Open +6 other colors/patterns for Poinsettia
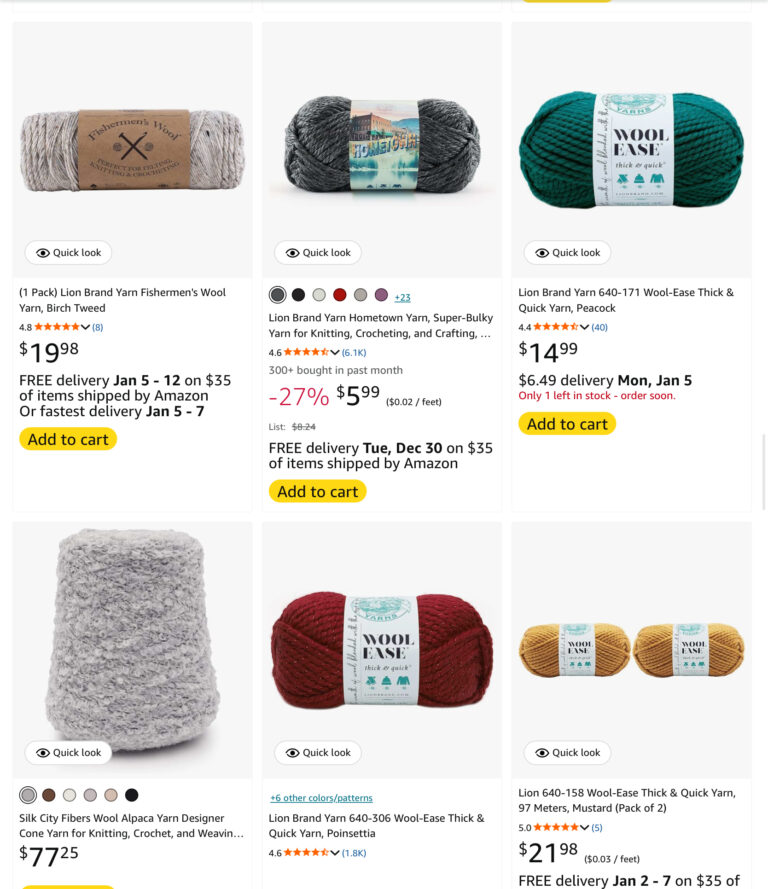The image size is (768, 889). click(321, 797)
